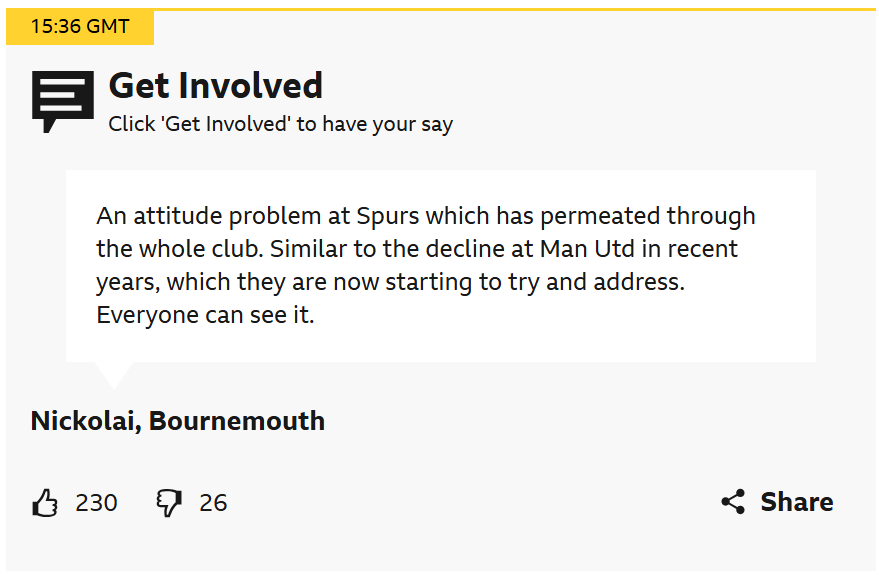Click the author name Nickolai, Bournemouth
Viewport: 879px width, 581px height.
tap(178, 421)
